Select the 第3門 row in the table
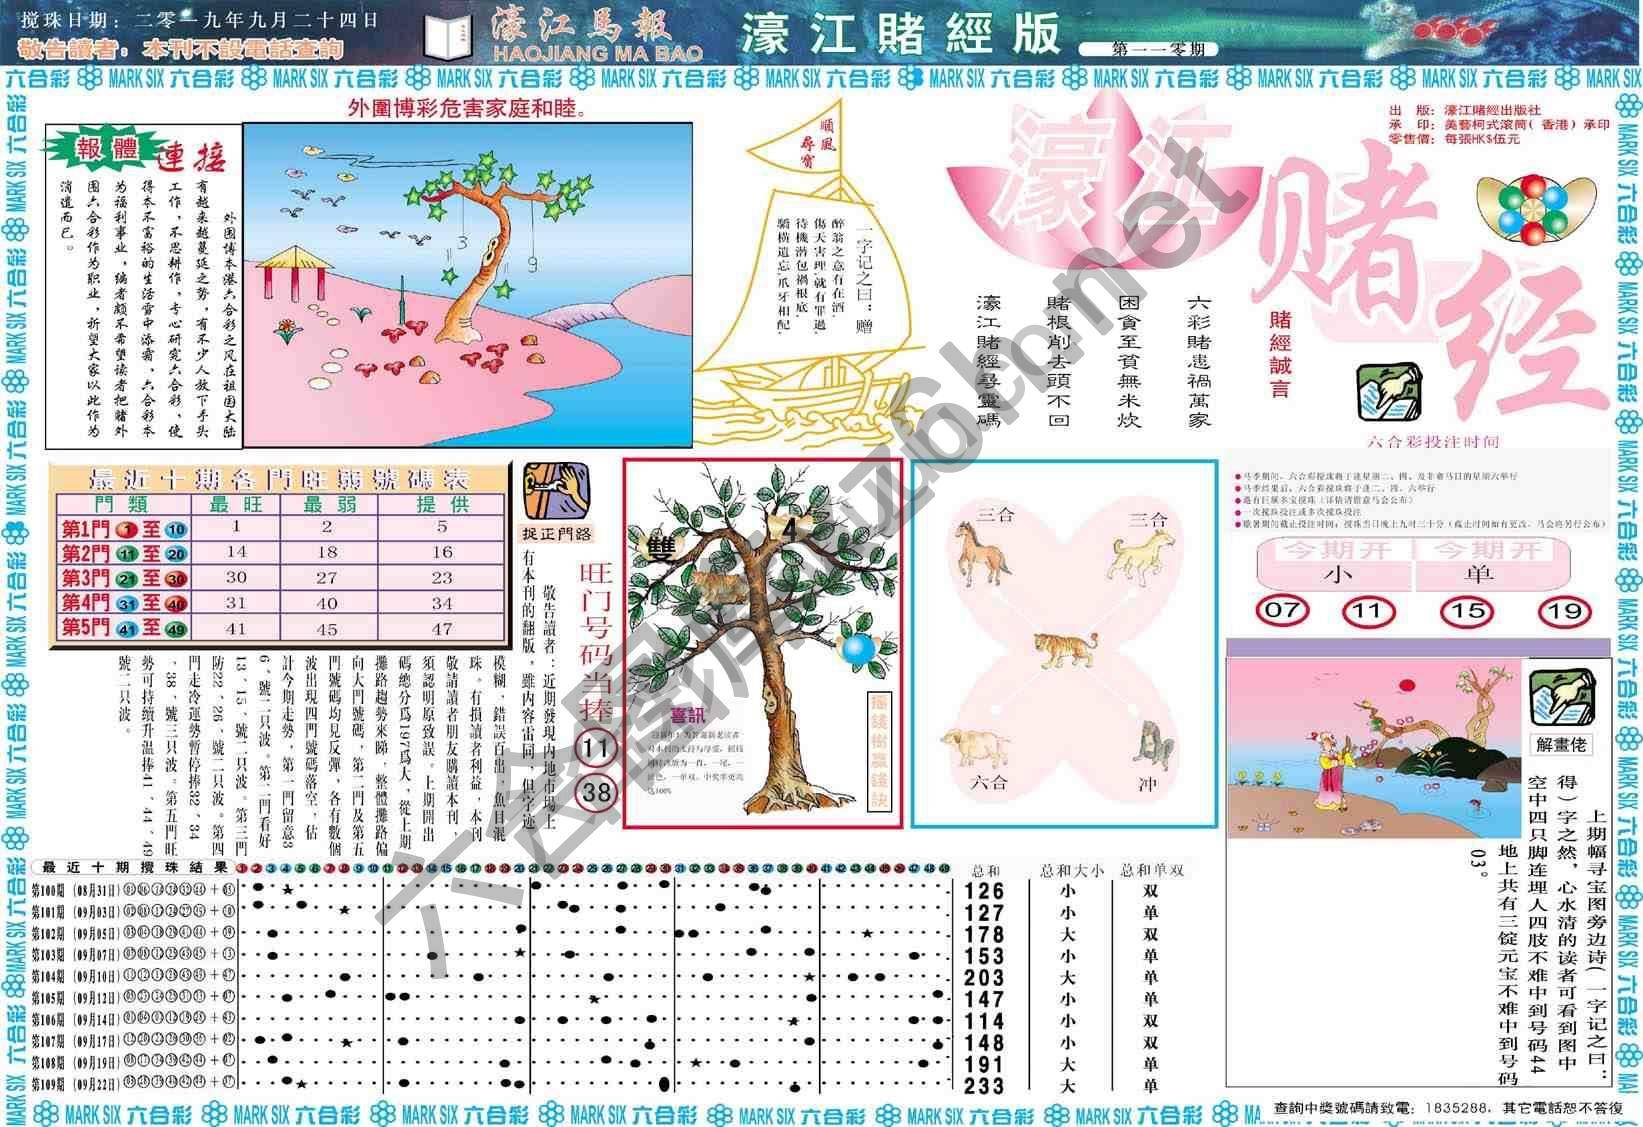This screenshot has height=1127, width=1643. pyautogui.click(x=280, y=578)
